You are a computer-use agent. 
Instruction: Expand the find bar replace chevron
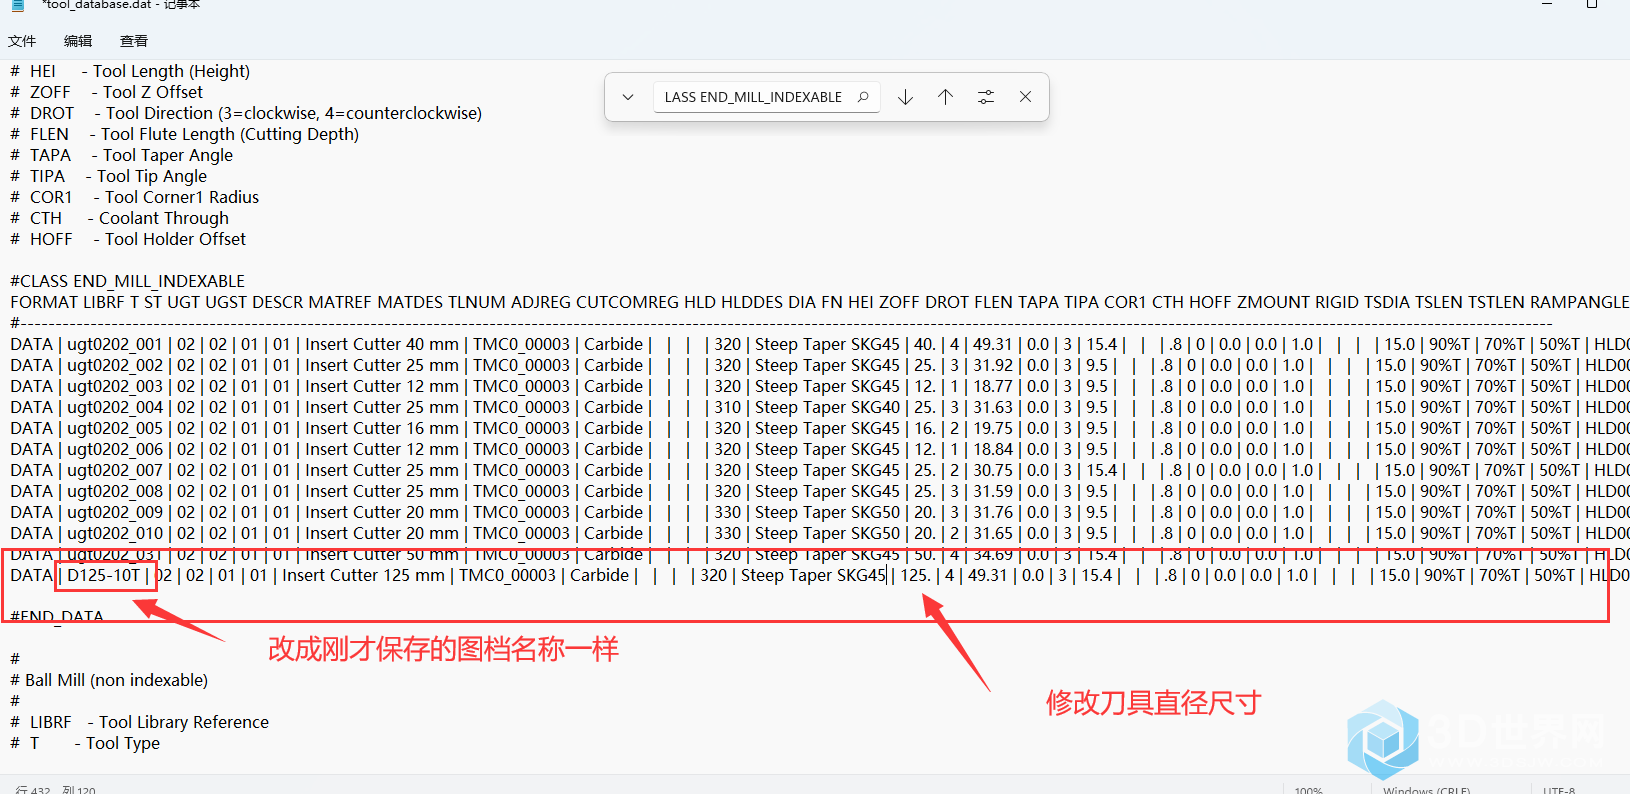pyautogui.click(x=628, y=97)
